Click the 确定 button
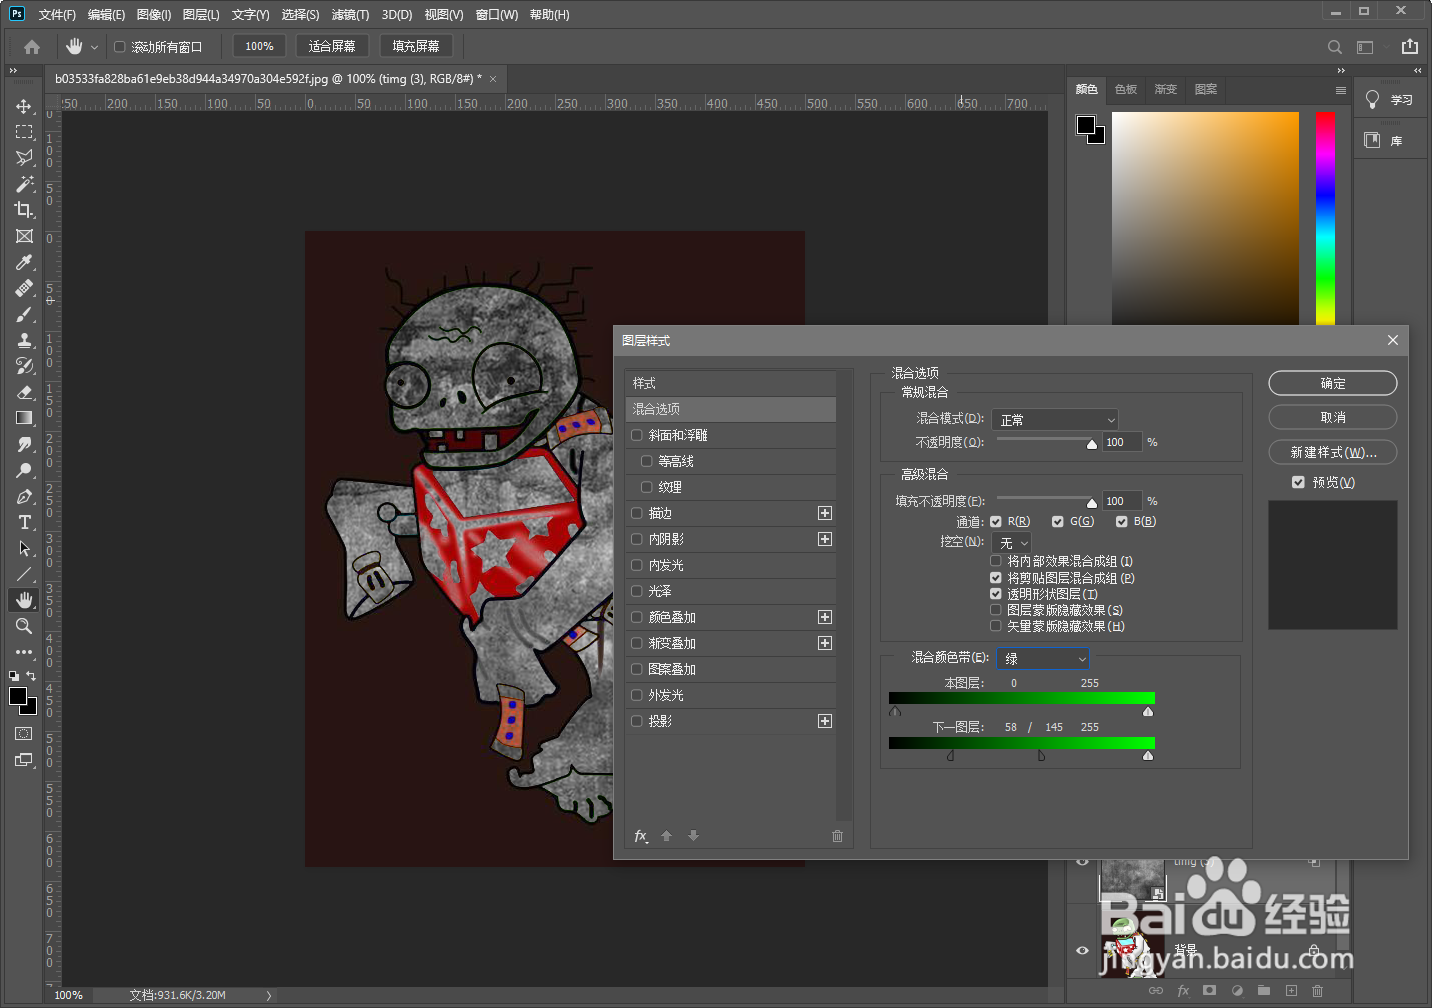 [1333, 383]
